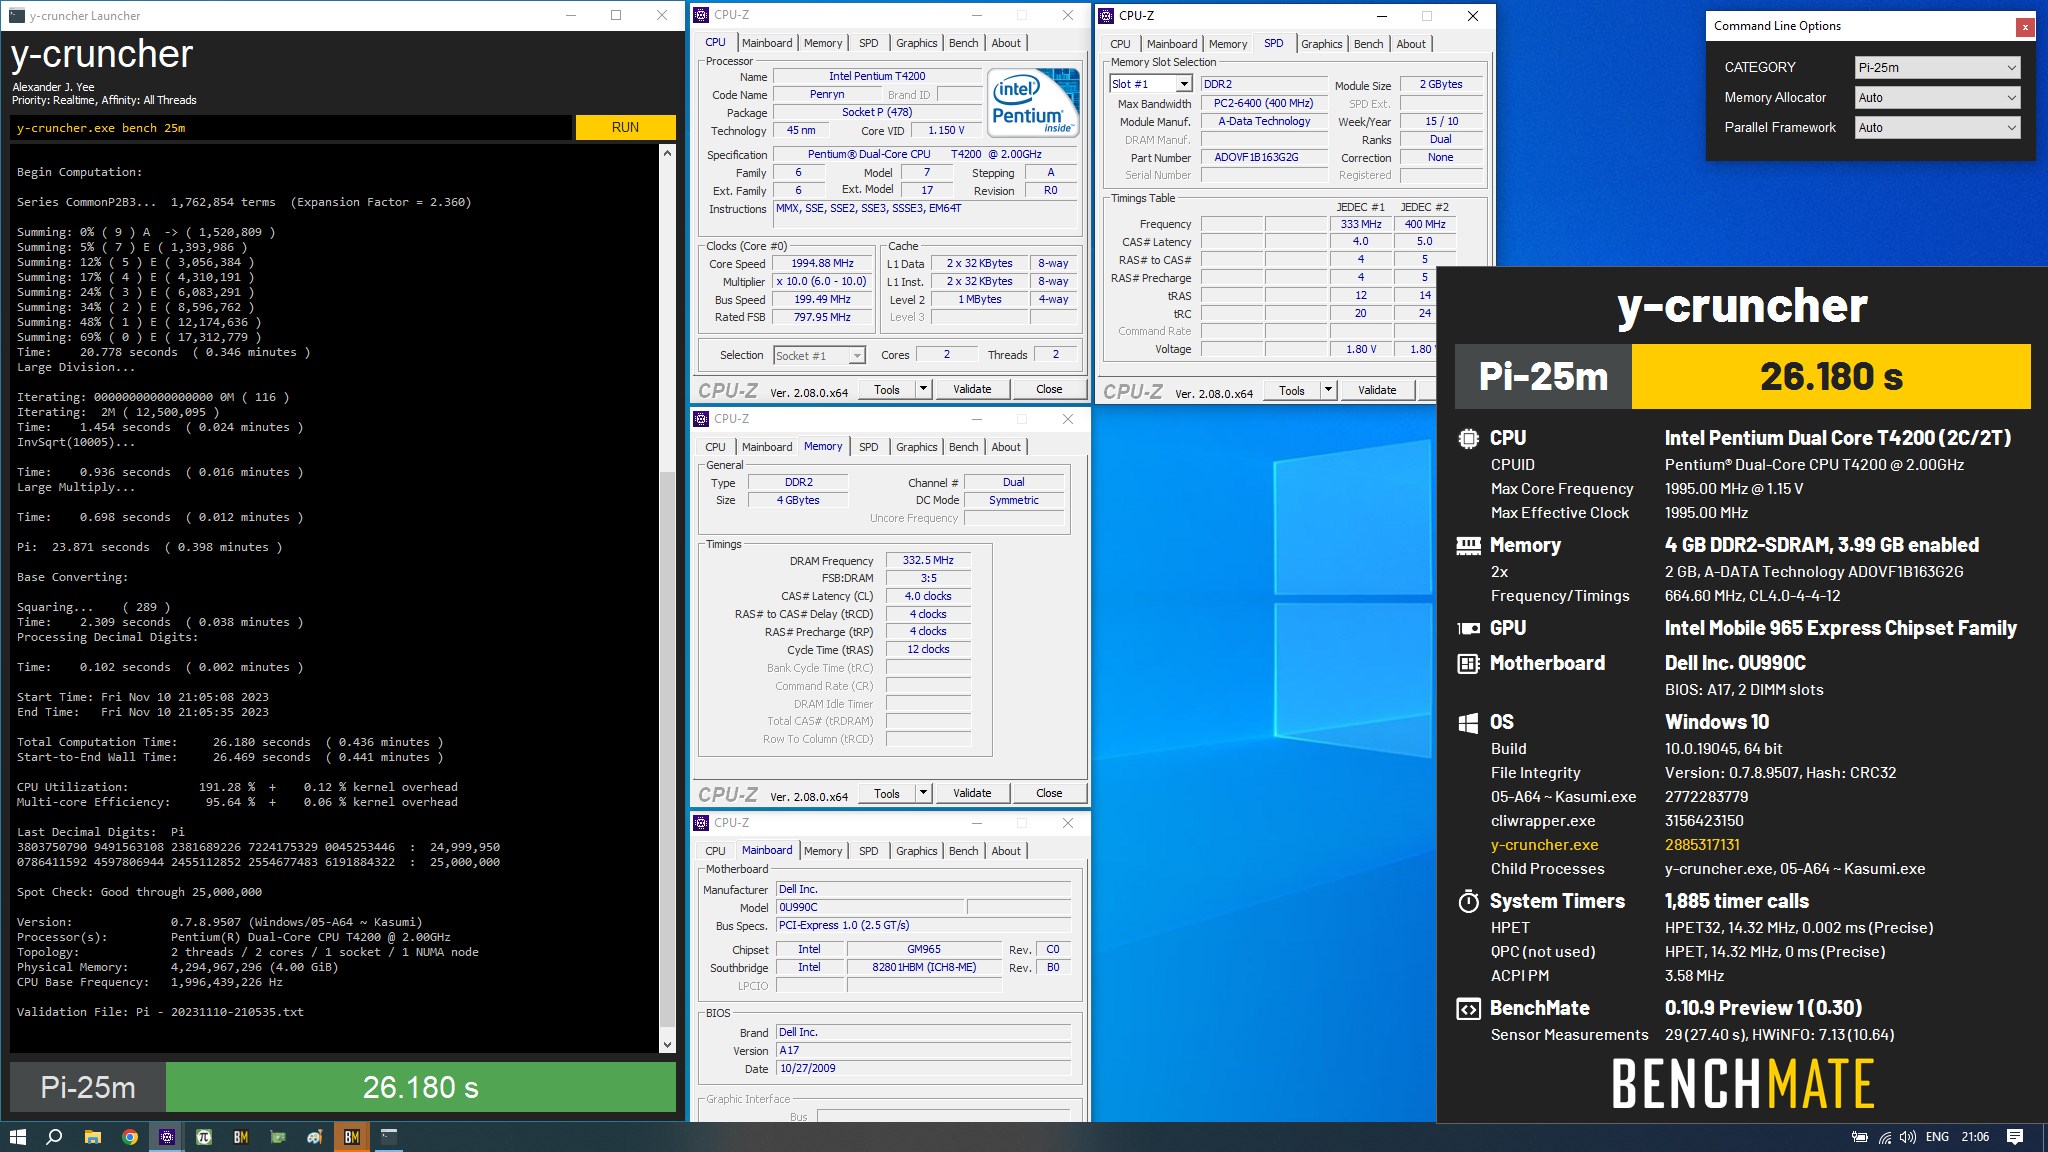
Task: Click the first BM BenchMate taskbar icon
Action: pyautogui.click(x=241, y=1137)
